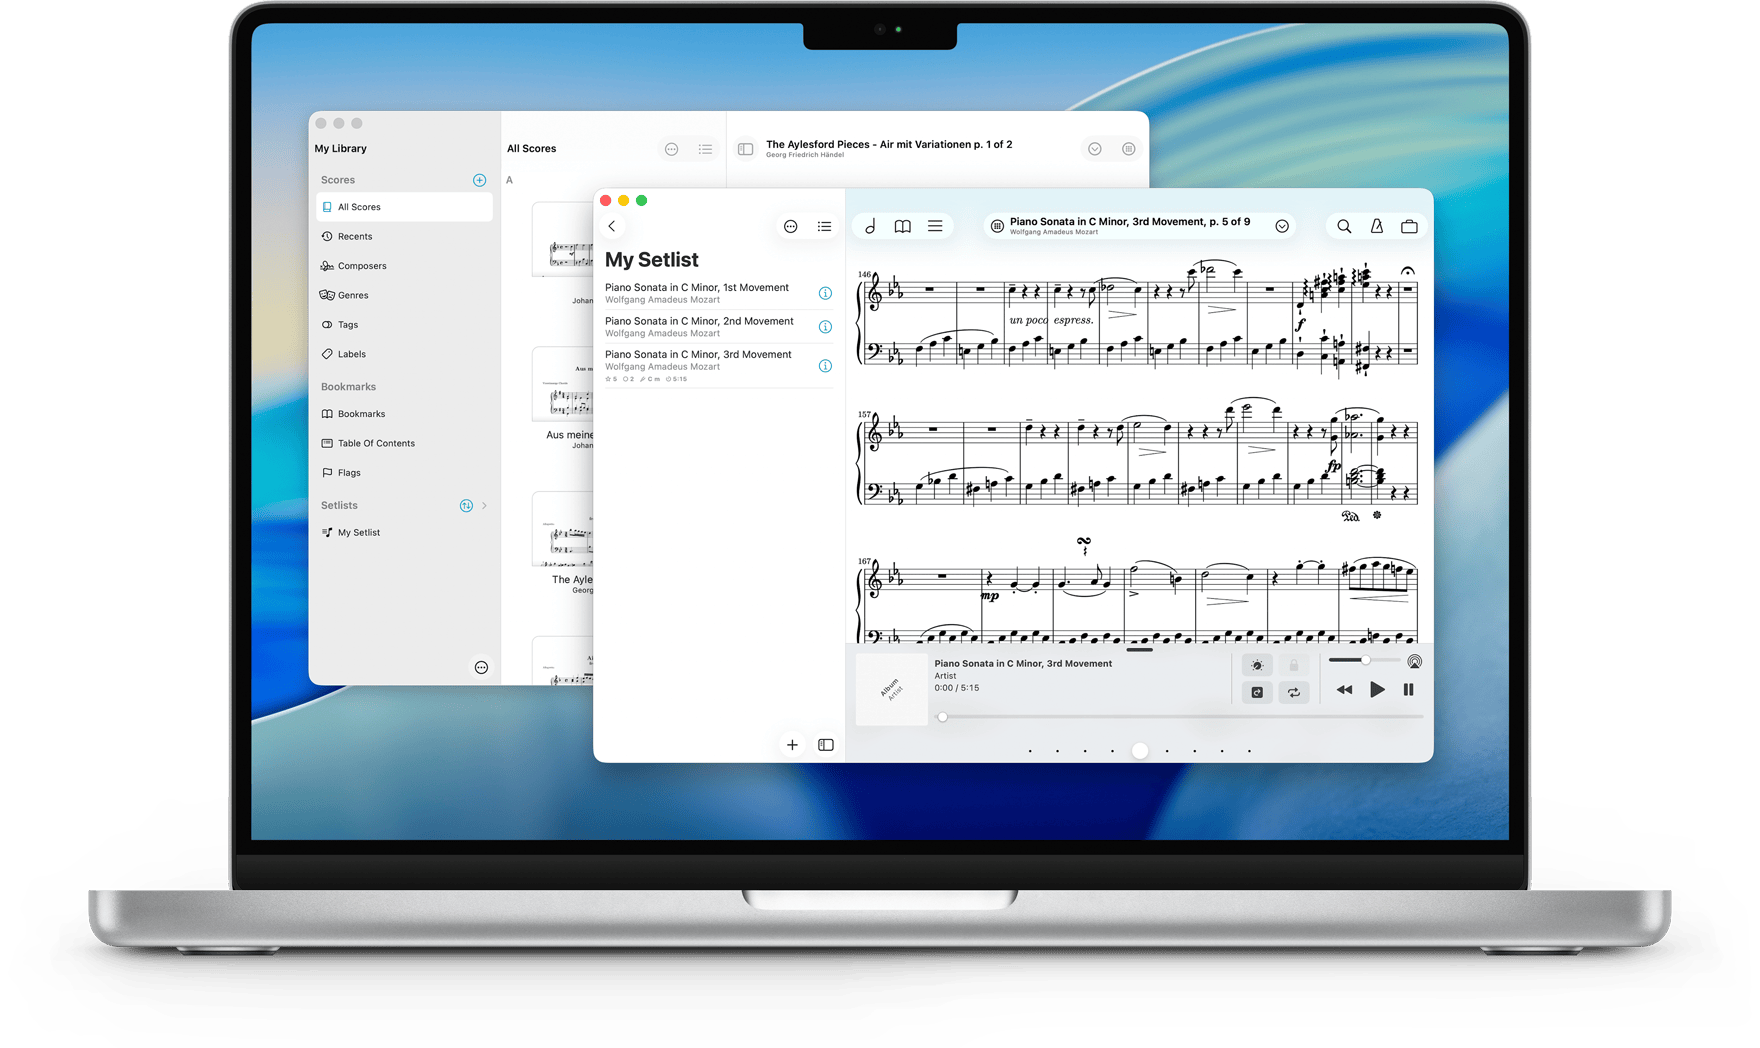Open Labels in library sidebar
Image resolution: width=1760 pixels, height=1048 pixels.
pyautogui.click(x=404, y=354)
